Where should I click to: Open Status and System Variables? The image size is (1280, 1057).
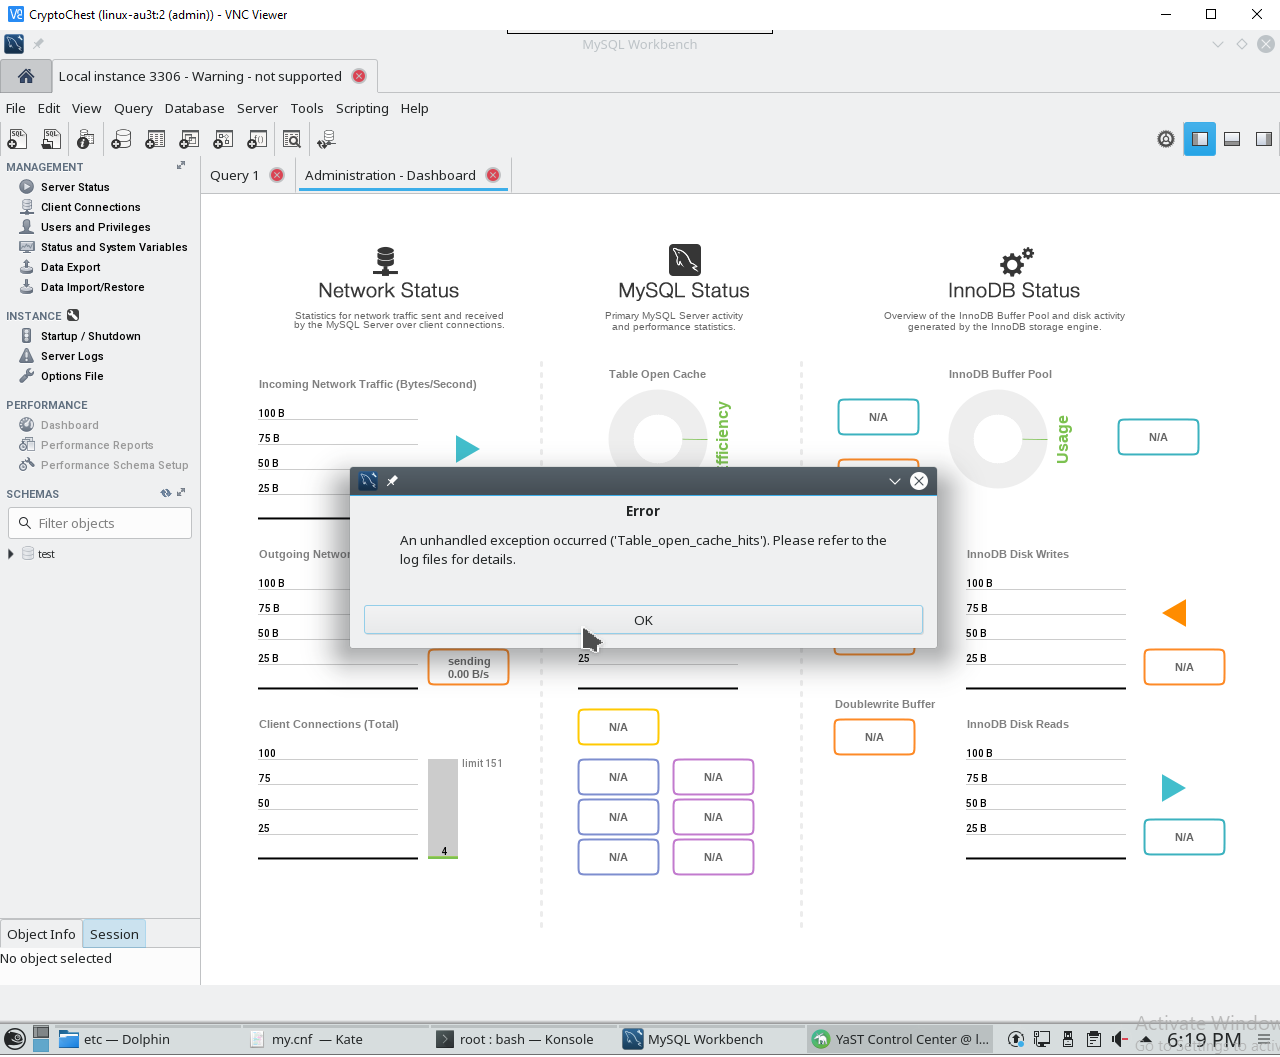[114, 247]
